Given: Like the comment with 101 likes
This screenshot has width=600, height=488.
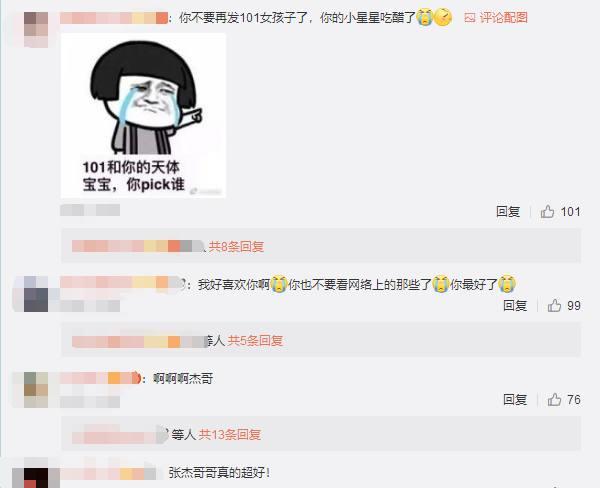Looking at the screenshot, I should 547,211.
